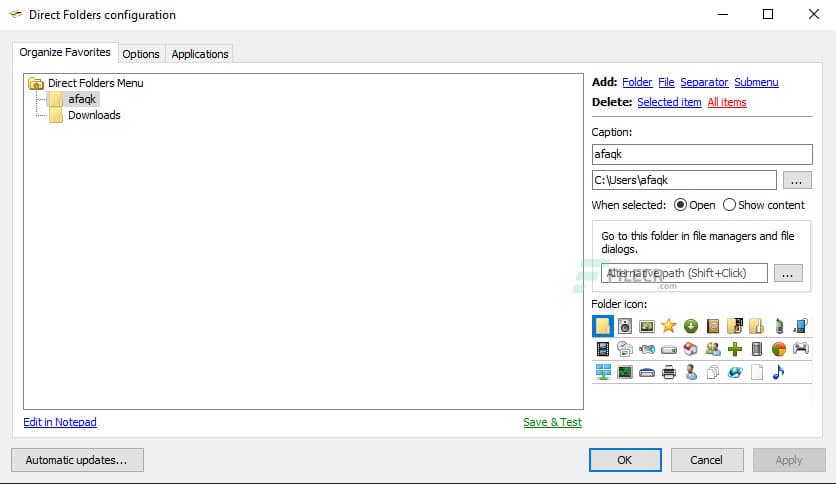The image size is (836, 484).
Task: Open Edit in Notepad link
Action: coord(60,422)
